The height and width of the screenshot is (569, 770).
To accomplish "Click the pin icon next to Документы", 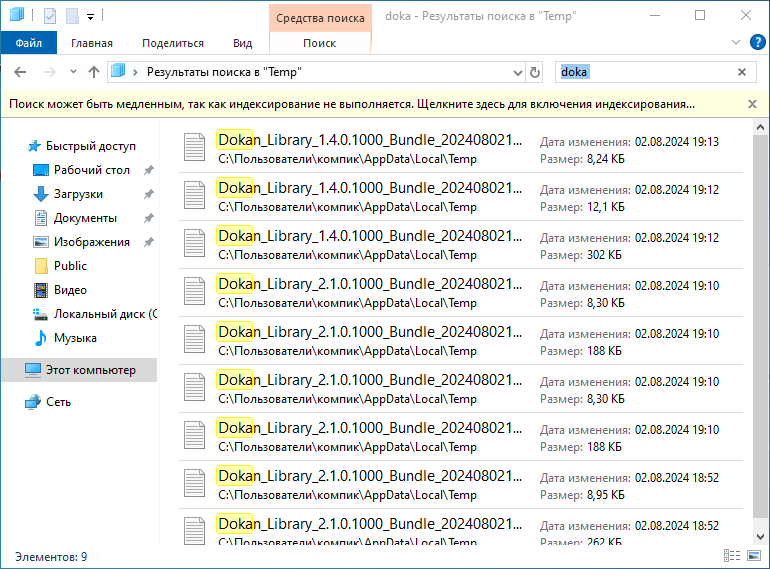I will pos(148,218).
